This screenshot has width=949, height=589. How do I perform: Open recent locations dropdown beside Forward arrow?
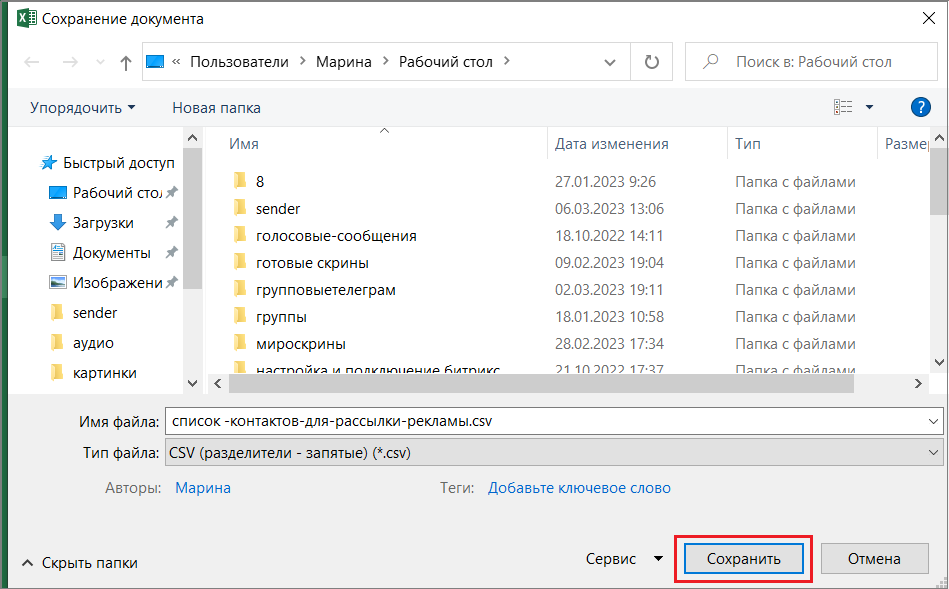tap(100, 62)
